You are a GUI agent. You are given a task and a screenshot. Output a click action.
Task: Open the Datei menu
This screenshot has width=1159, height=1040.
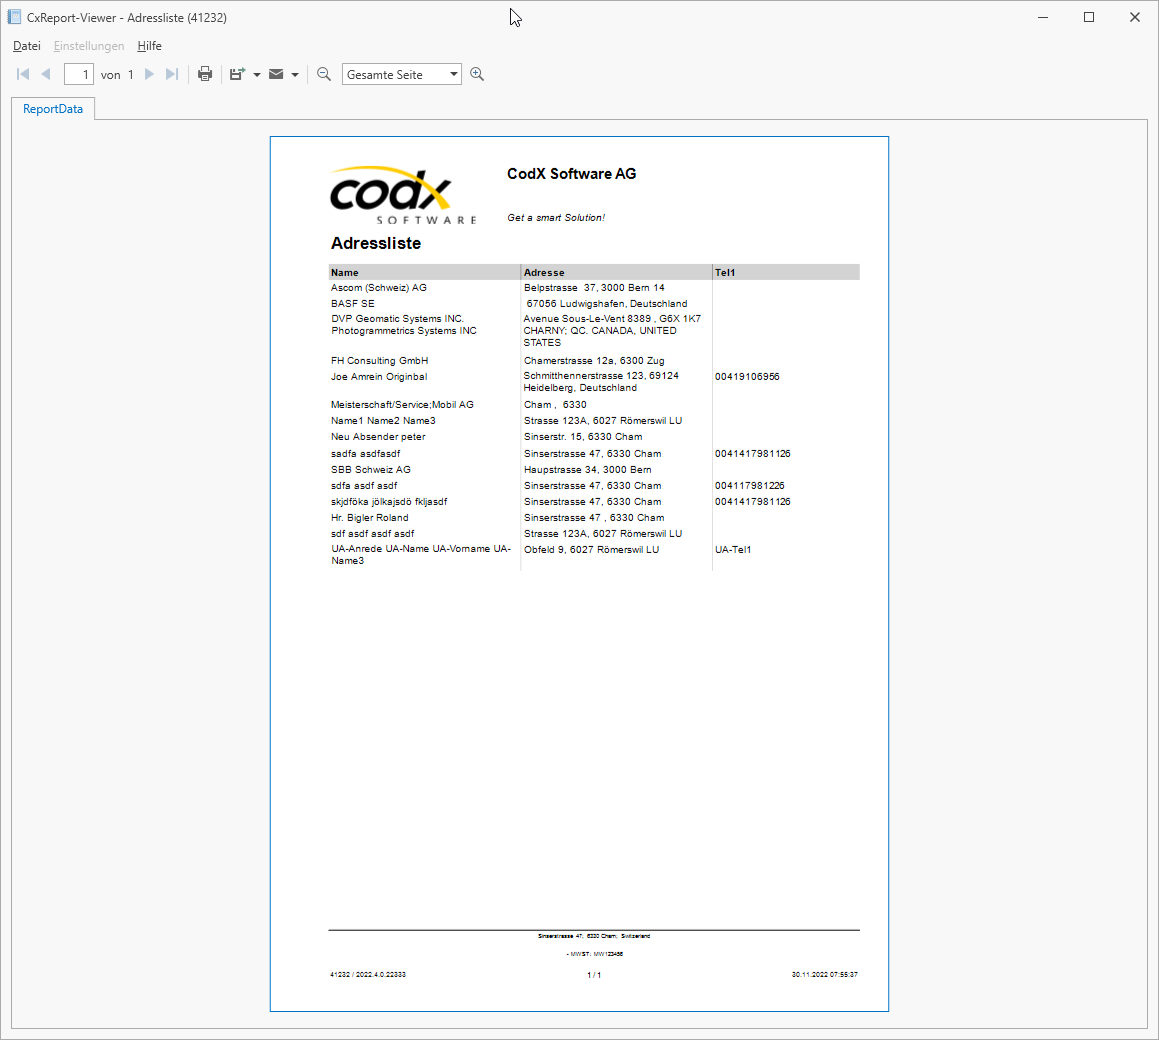click(x=26, y=45)
